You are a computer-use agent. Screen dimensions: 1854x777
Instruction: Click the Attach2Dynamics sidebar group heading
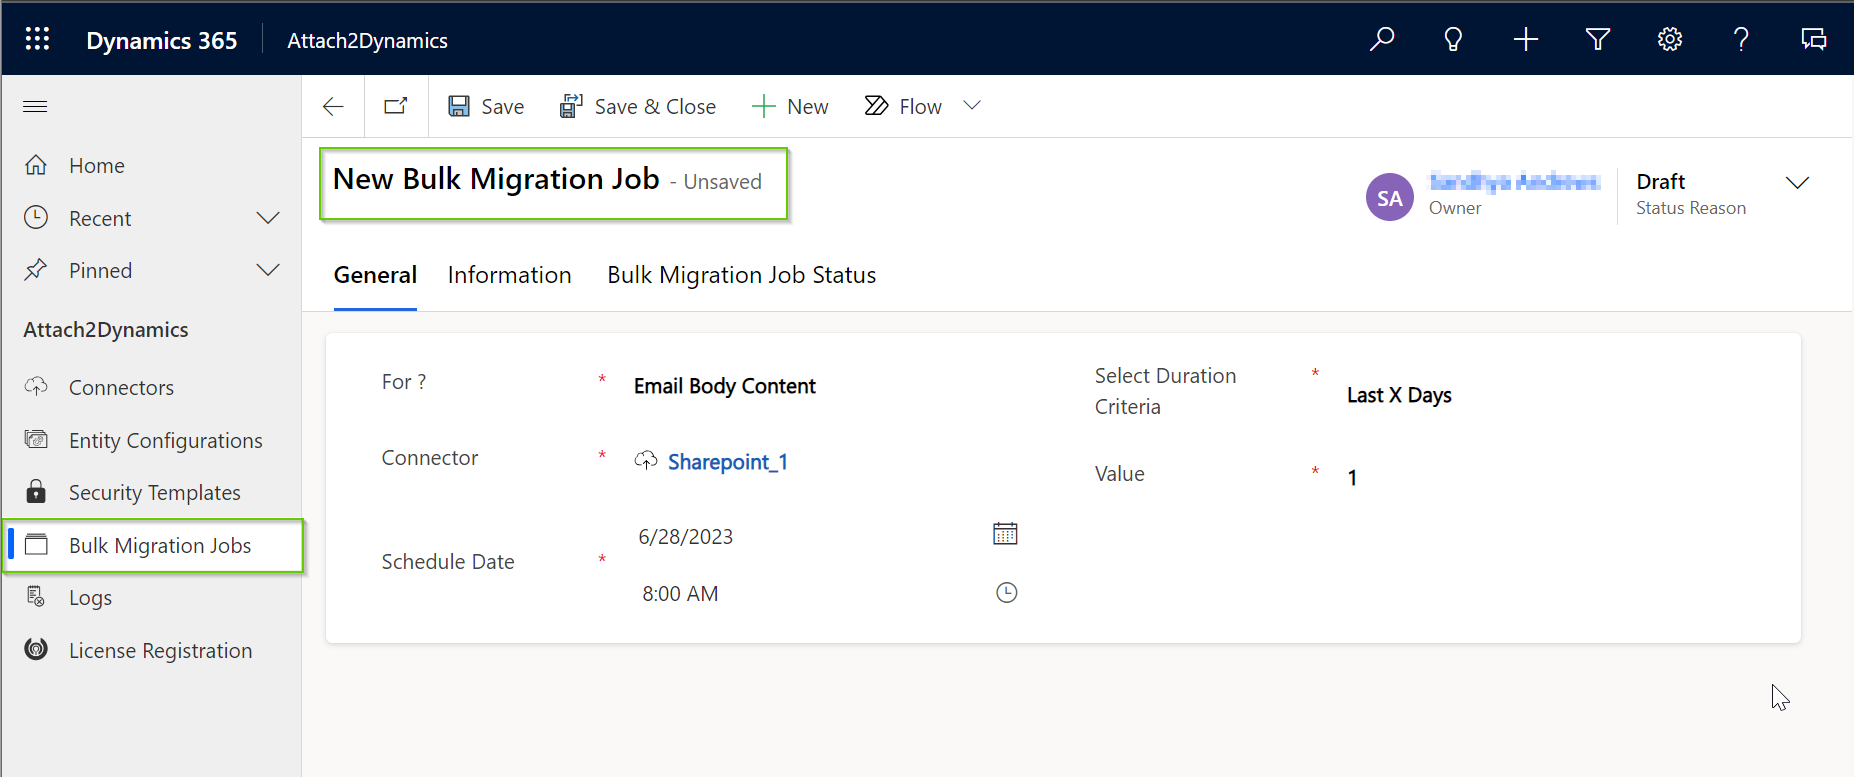[106, 330]
